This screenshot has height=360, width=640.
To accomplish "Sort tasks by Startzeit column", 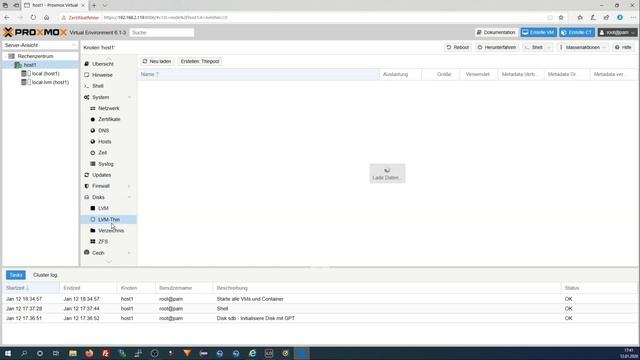I will click(31, 288).
